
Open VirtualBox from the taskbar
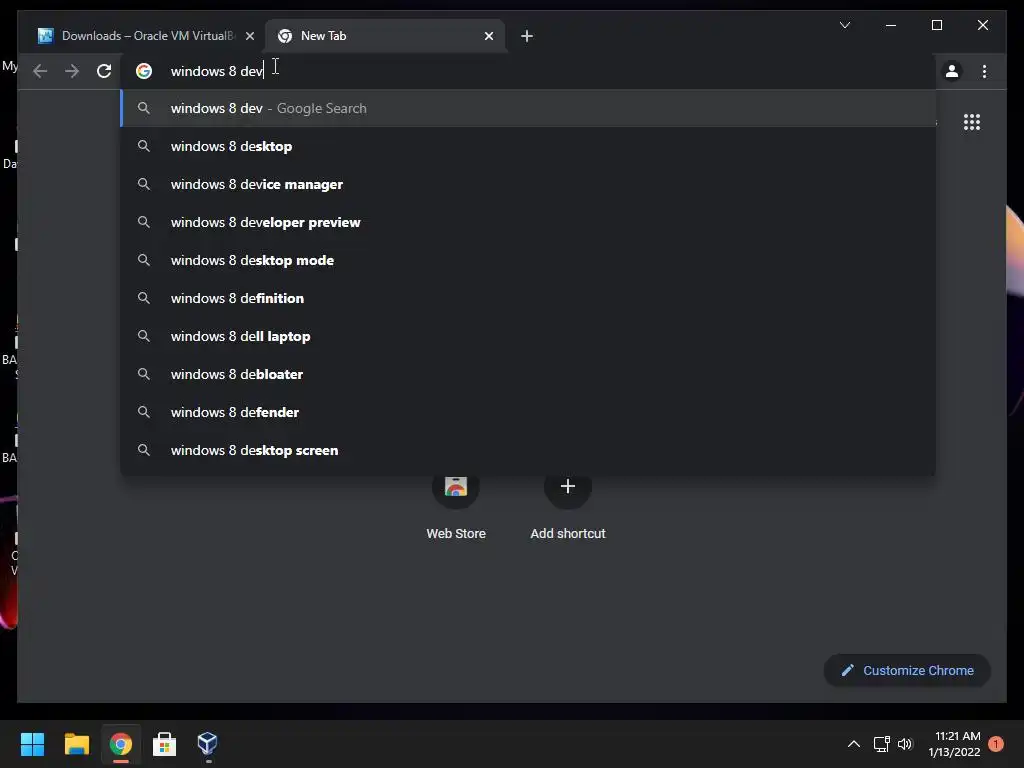[x=208, y=744]
